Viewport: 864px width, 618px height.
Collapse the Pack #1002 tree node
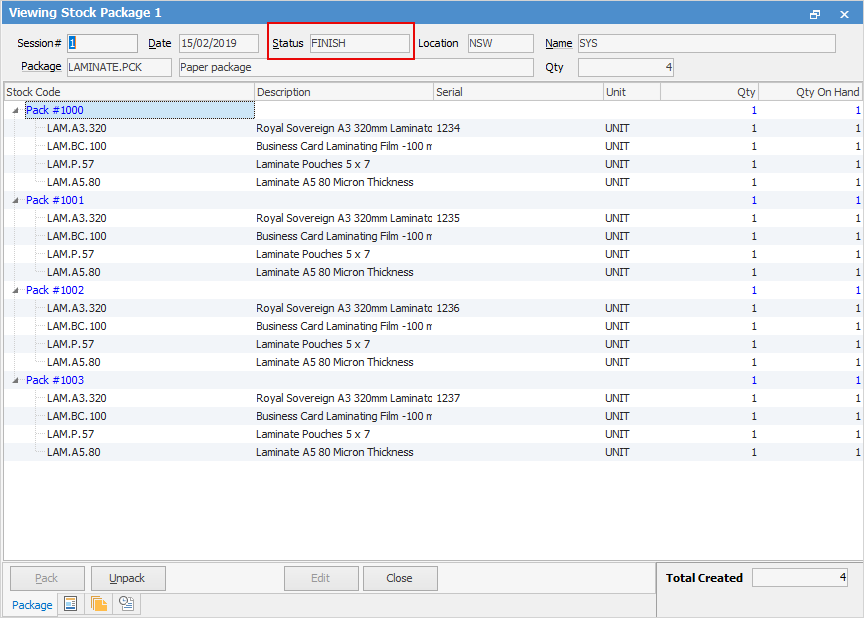pos(15,291)
